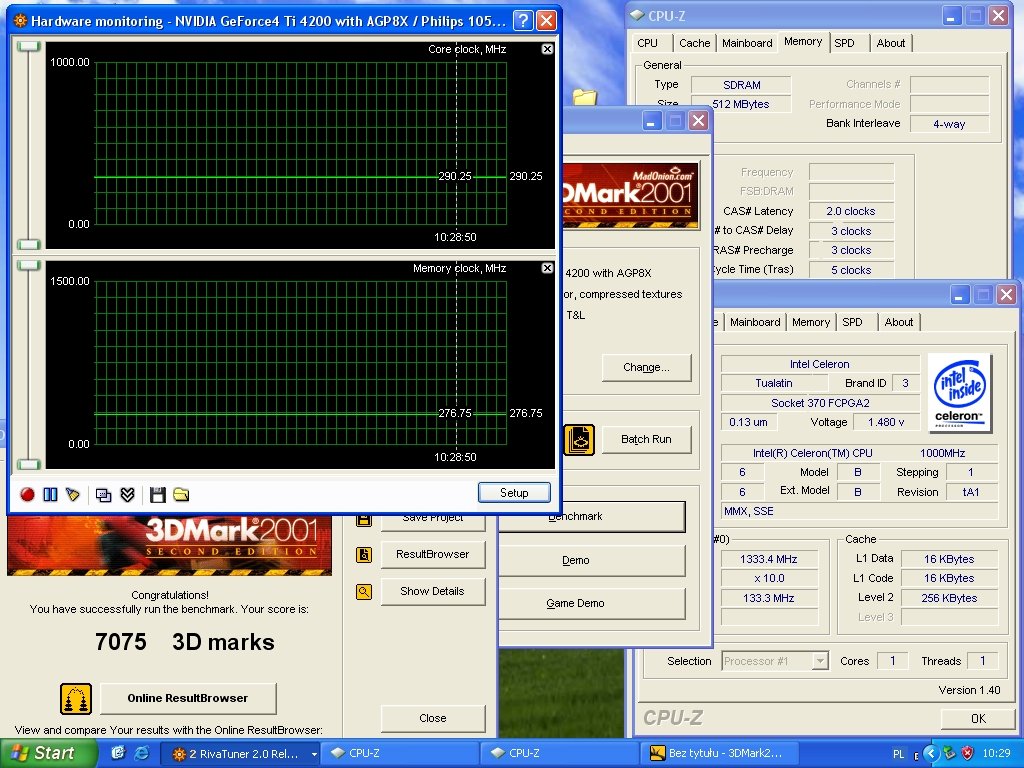Click the Batch Run icon in 3DMark
The width and height of the screenshot is (1024, 768).
[579, 440]
